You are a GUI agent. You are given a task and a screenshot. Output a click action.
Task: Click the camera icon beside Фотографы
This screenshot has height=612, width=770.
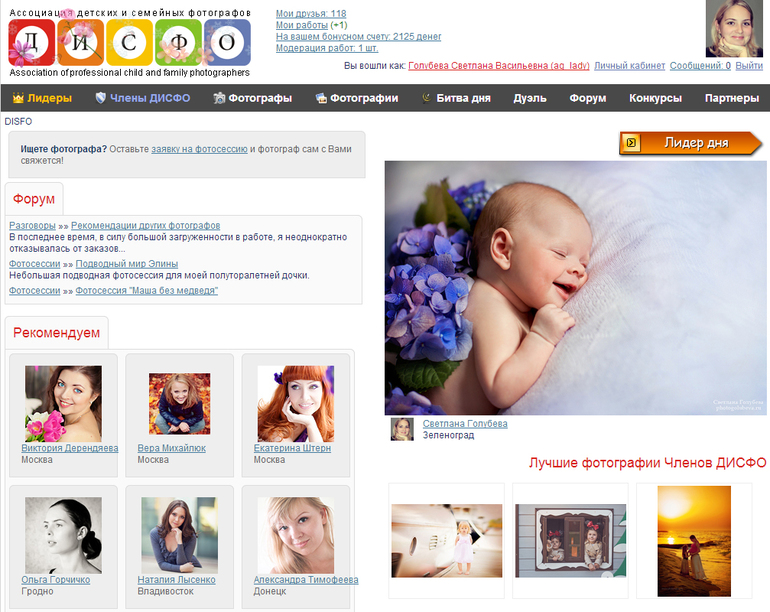point(219,98)
